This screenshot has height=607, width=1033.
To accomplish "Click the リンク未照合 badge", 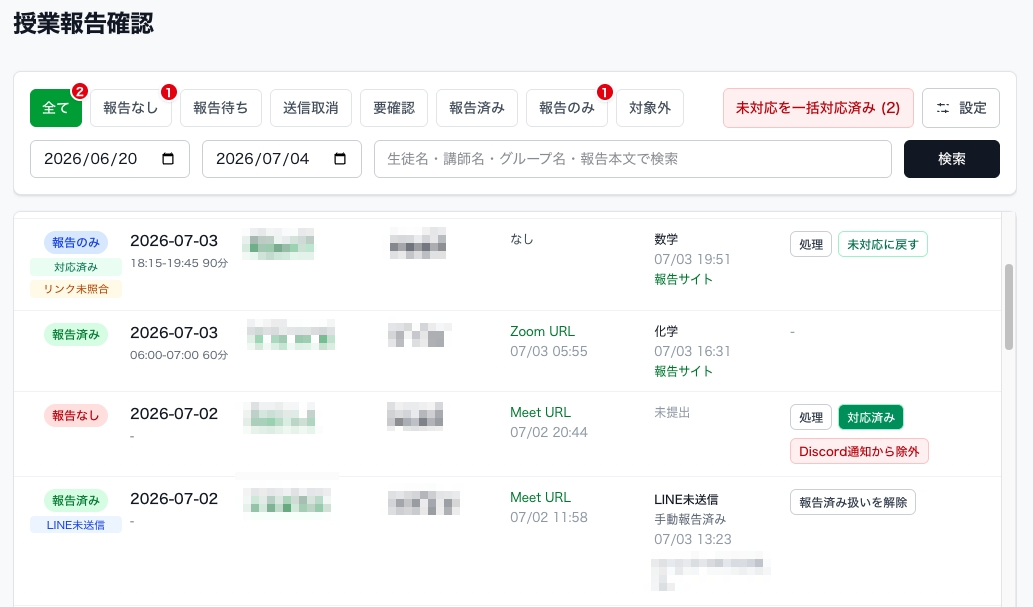I will (x=76, y=289).
